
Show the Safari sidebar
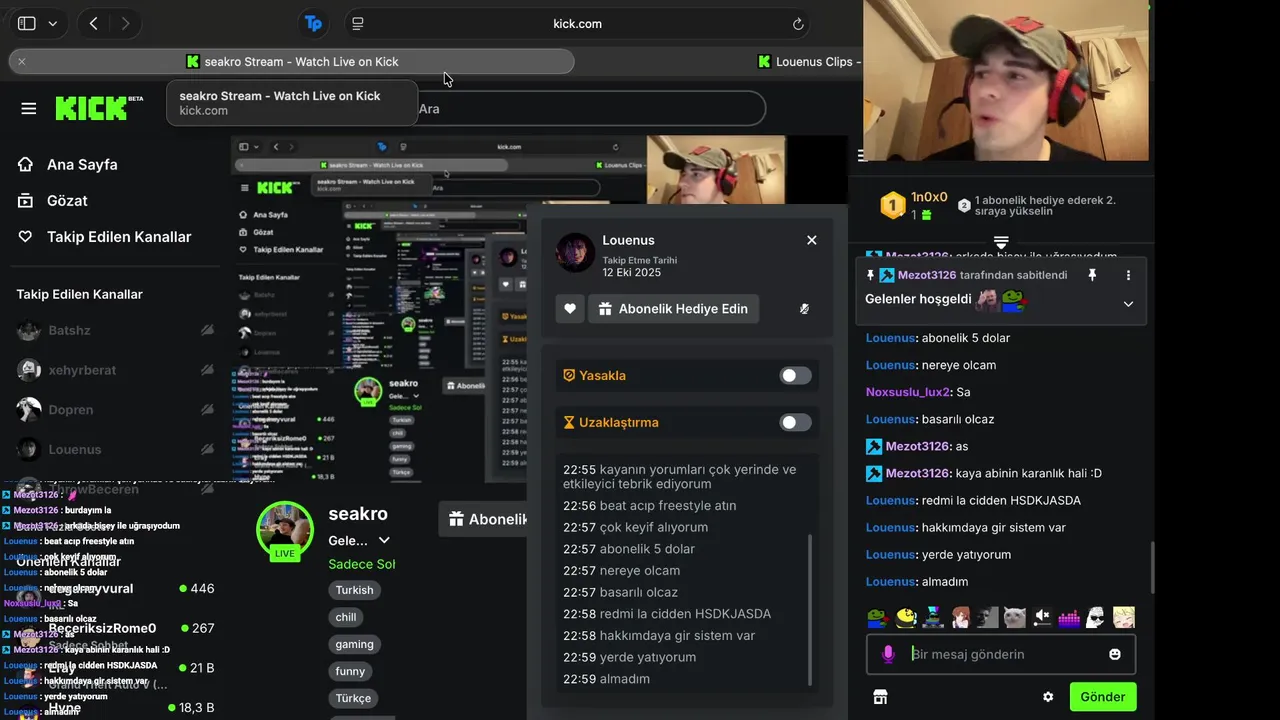pyautogui.click(x=27, y=23)
